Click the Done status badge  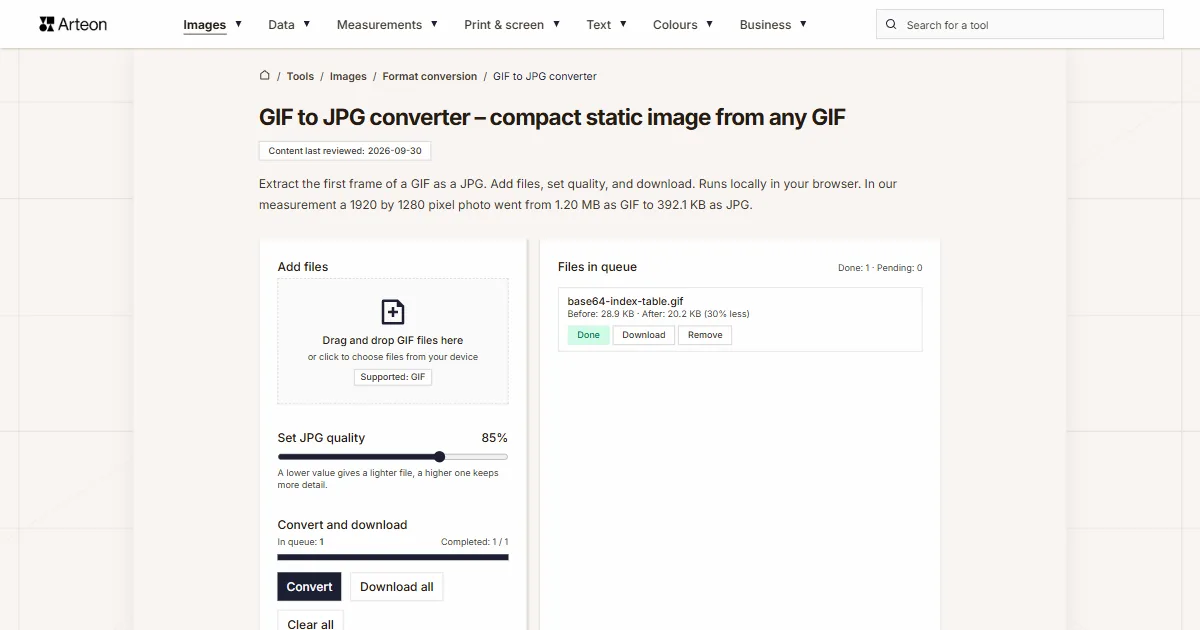pyautogui.click(x=589, y=335)
